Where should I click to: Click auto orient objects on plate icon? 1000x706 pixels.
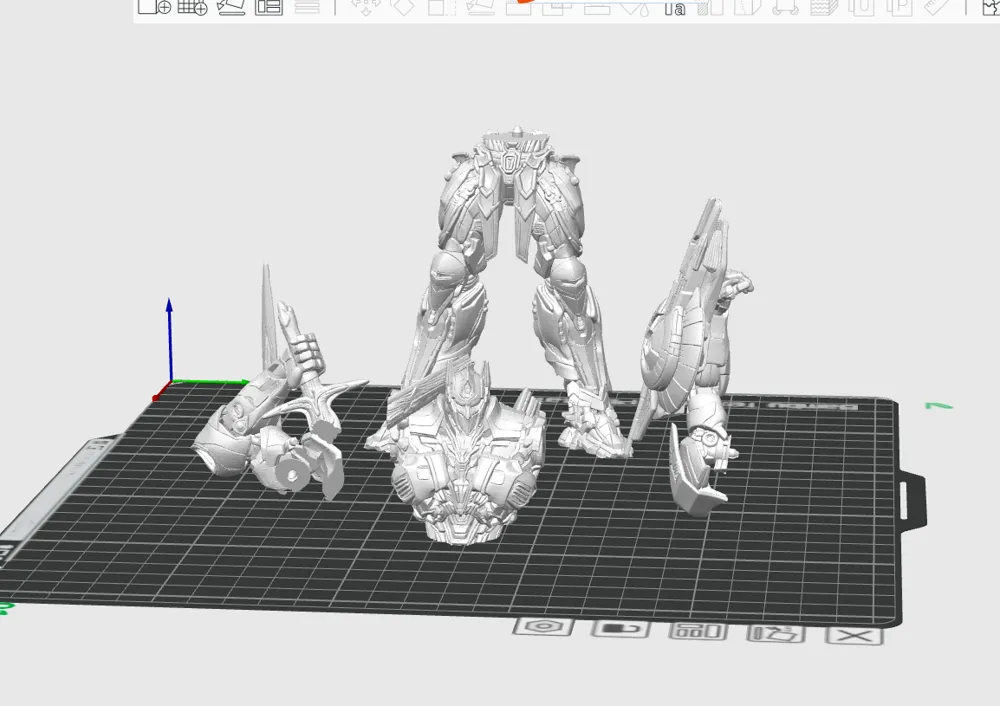point(776,633)
